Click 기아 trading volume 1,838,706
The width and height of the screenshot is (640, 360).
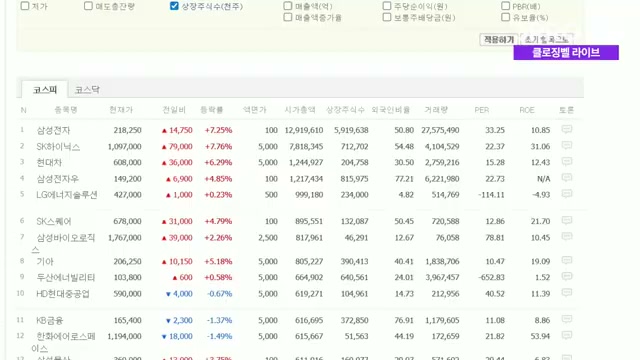(442, 261)
